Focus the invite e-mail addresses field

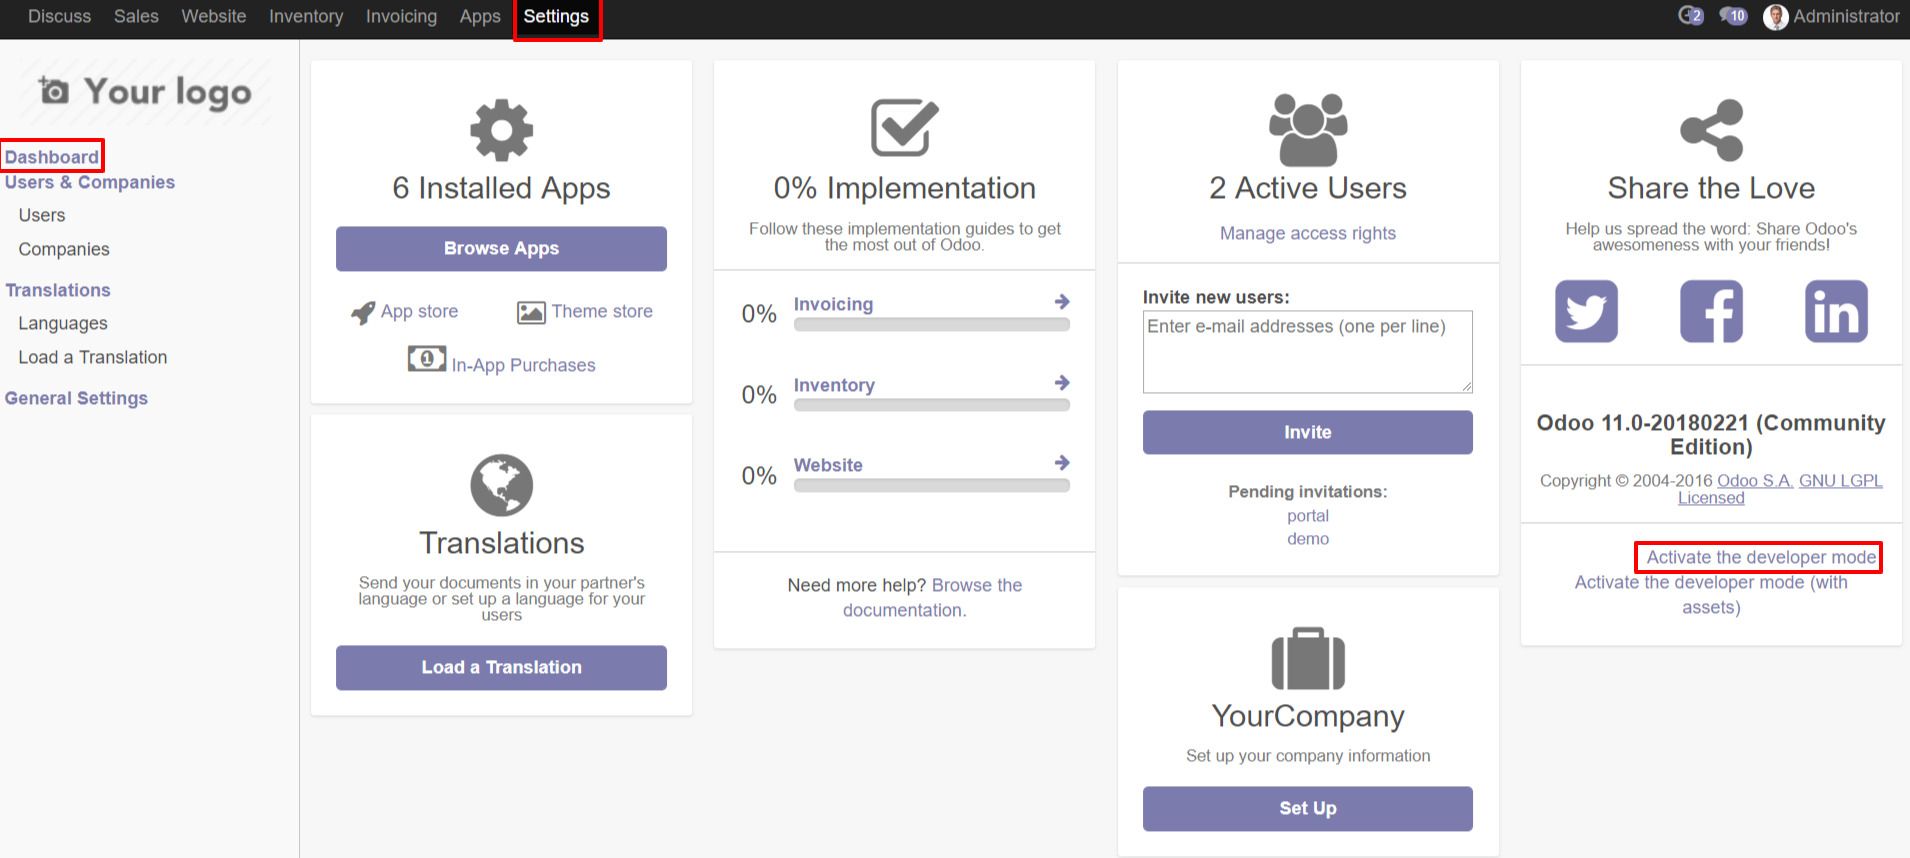coord(1308,352)
